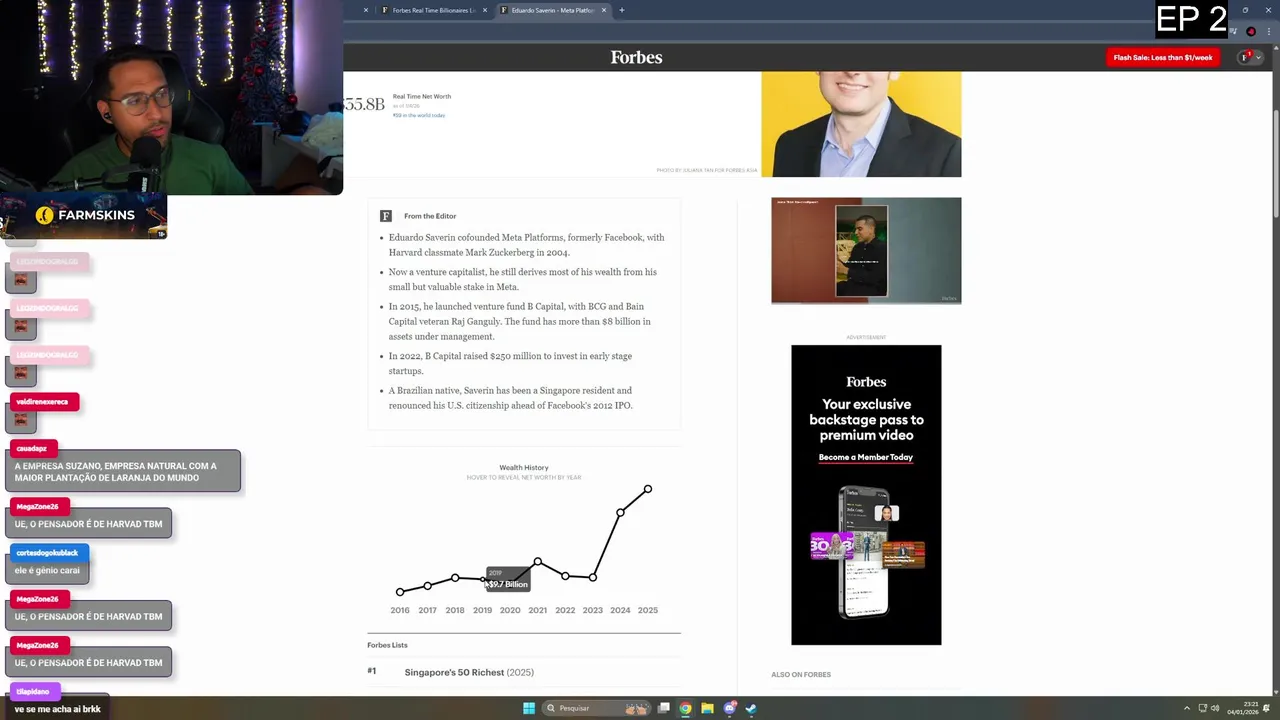Play the video thumbnail beside From the Editor

(x=866, y=250)
